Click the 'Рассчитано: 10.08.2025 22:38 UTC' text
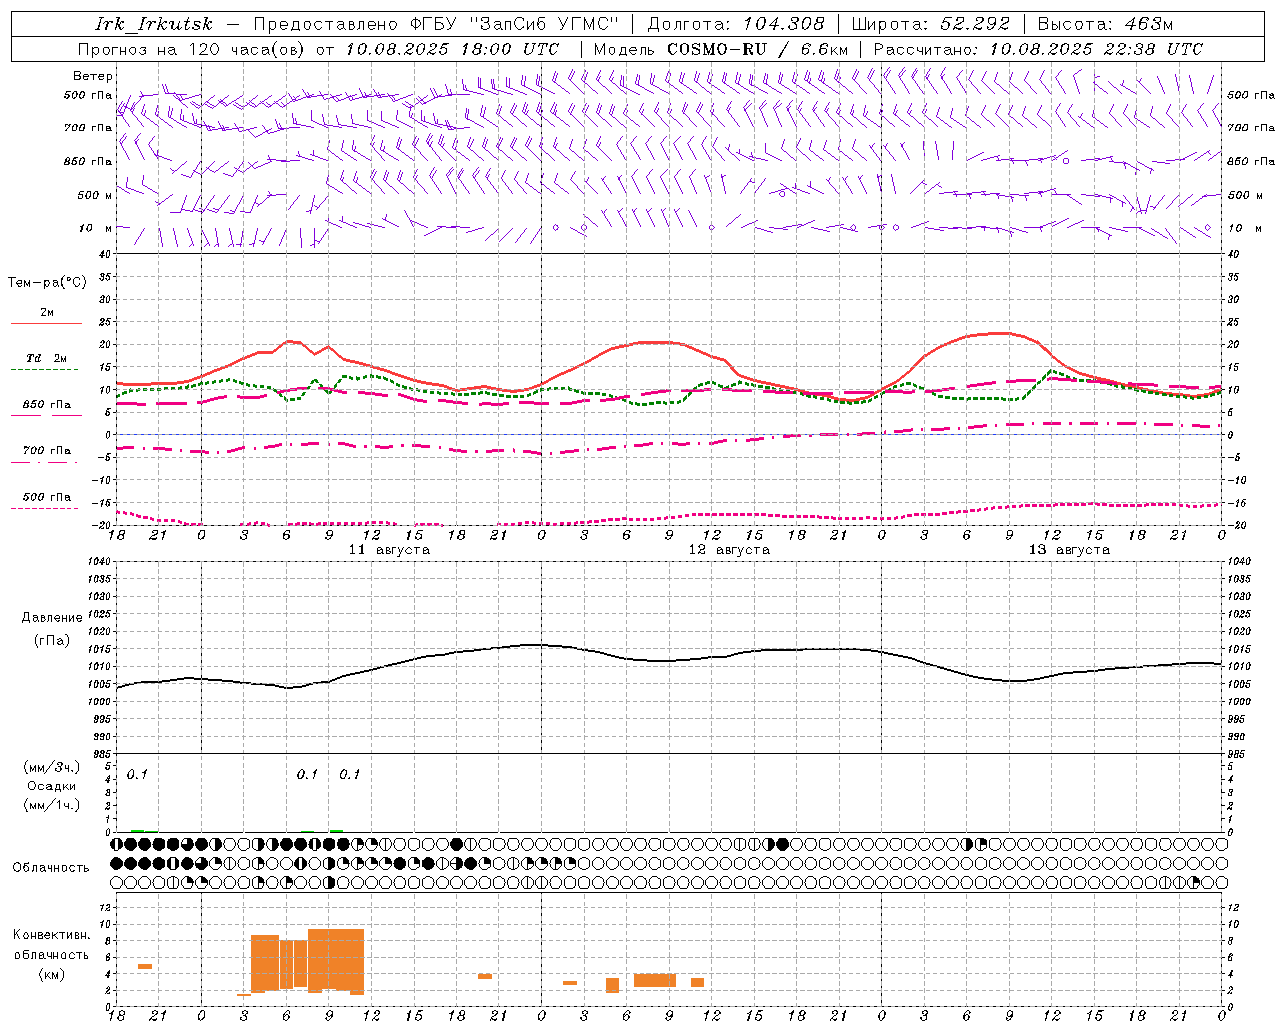This screenshot has height=1024, width=1280. tap(1038, 49)
